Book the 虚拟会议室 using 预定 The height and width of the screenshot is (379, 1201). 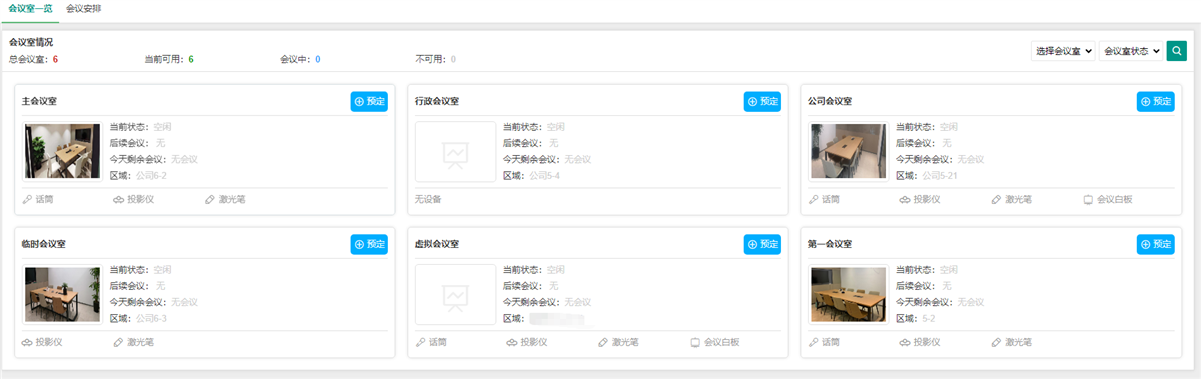(762, 244)
